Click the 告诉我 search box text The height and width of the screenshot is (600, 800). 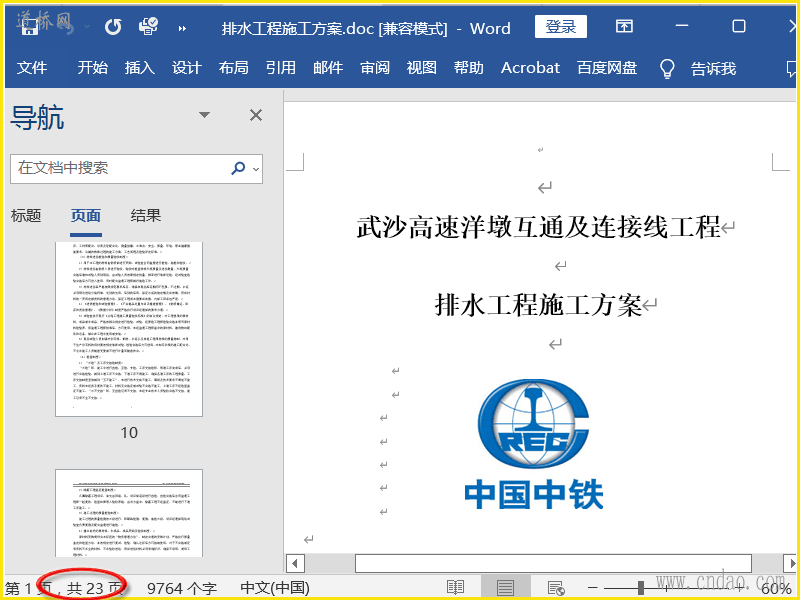tap(713, 68)
